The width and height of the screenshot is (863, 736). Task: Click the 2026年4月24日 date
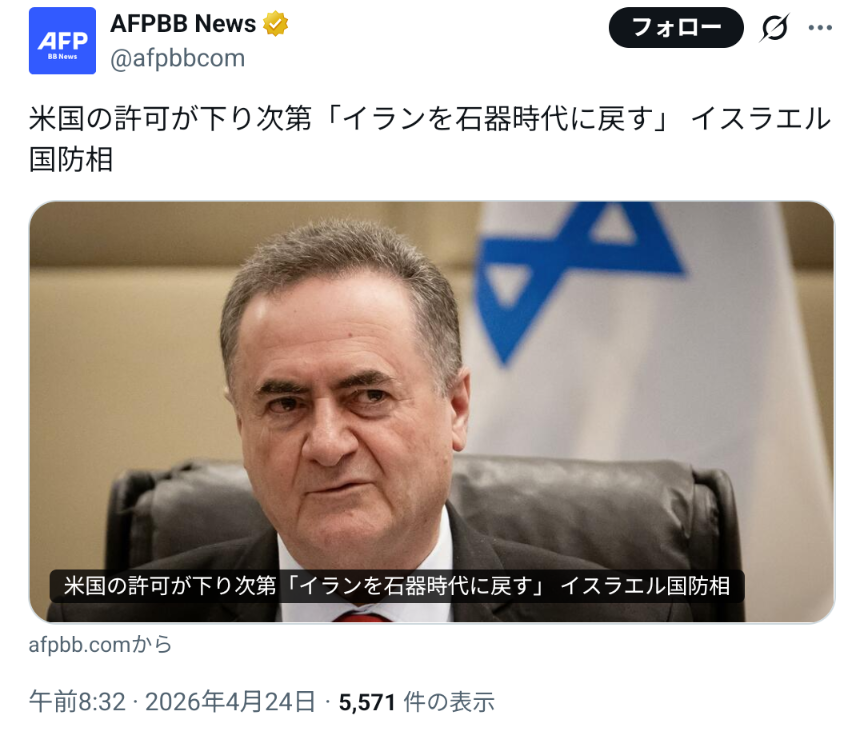pyautogui.click(x=230, y=702)
